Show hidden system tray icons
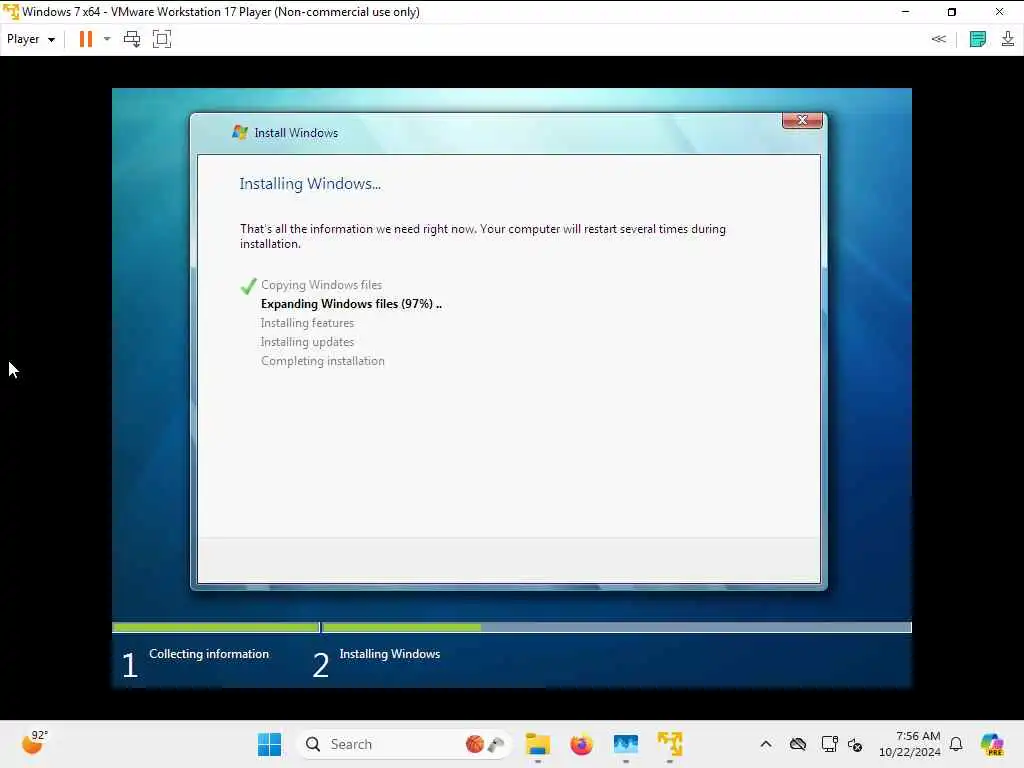This screenshot has width=1024, height=768. click(766, 744)
